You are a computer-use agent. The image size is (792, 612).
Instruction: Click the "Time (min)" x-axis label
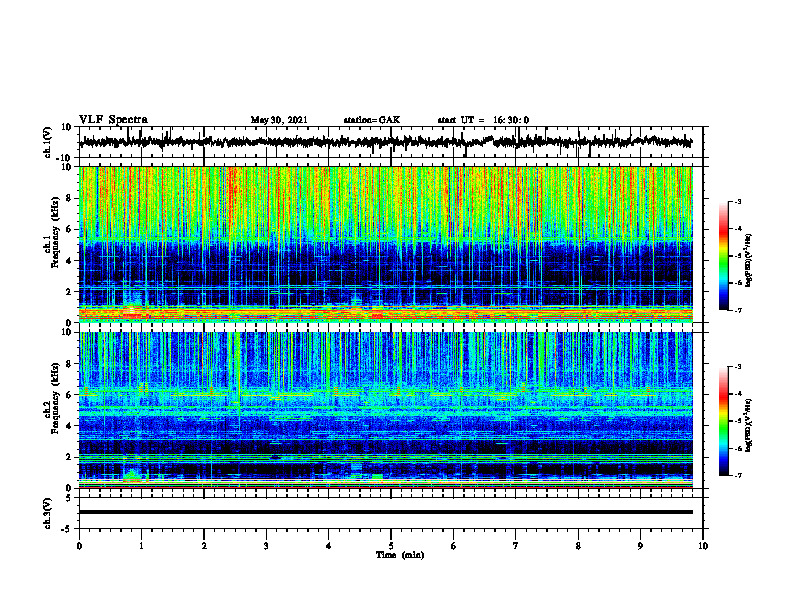[x=400, y=555]
